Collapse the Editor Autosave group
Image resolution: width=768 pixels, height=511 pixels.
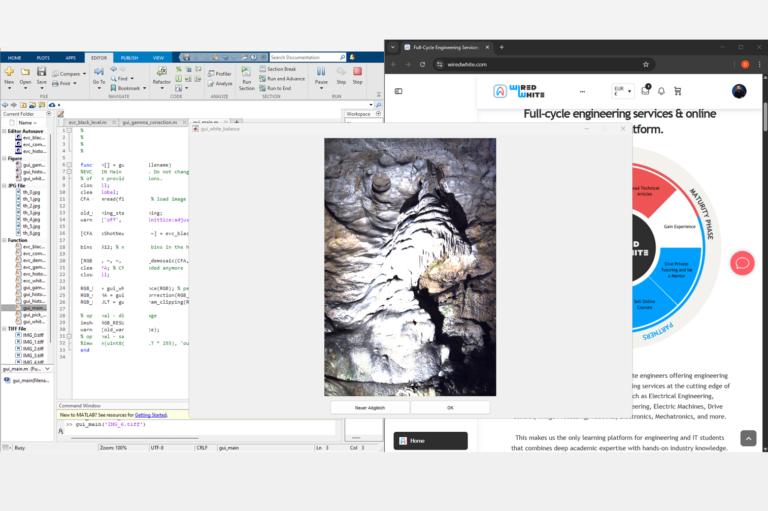point(4,131)
